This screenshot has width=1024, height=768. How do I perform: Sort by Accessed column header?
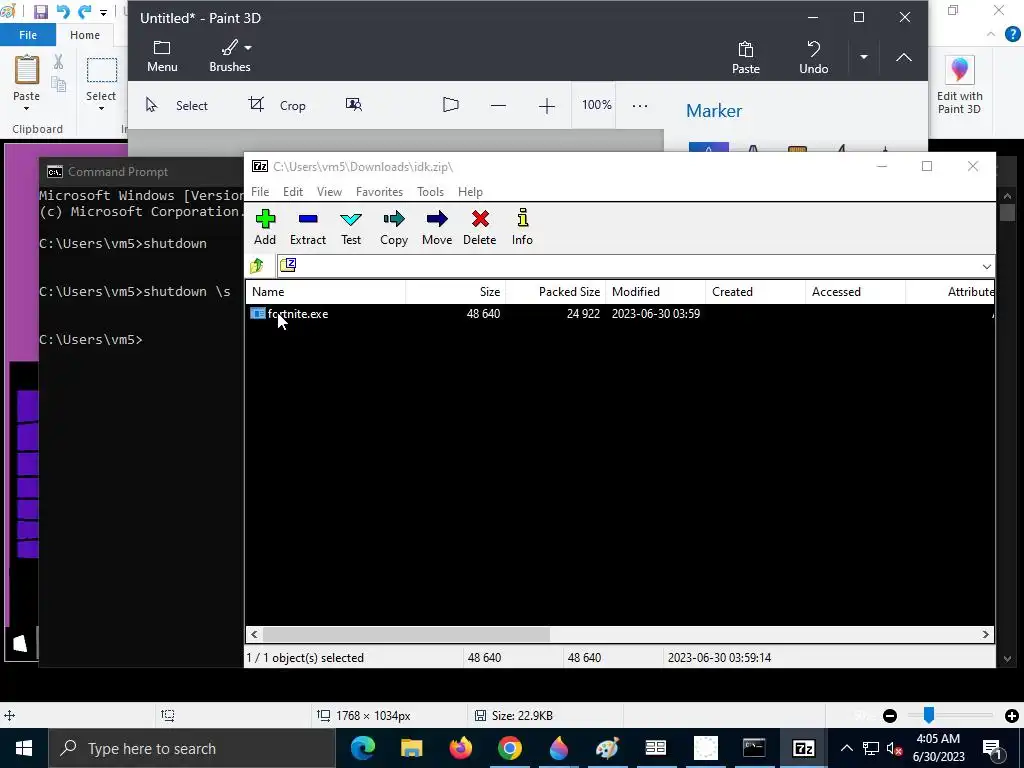[856, 292]
